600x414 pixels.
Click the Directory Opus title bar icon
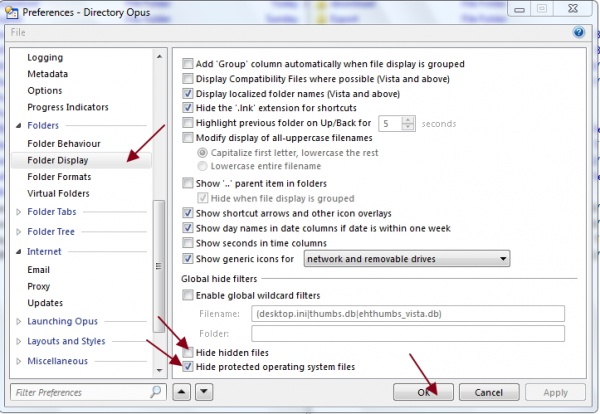coord(11,12)
